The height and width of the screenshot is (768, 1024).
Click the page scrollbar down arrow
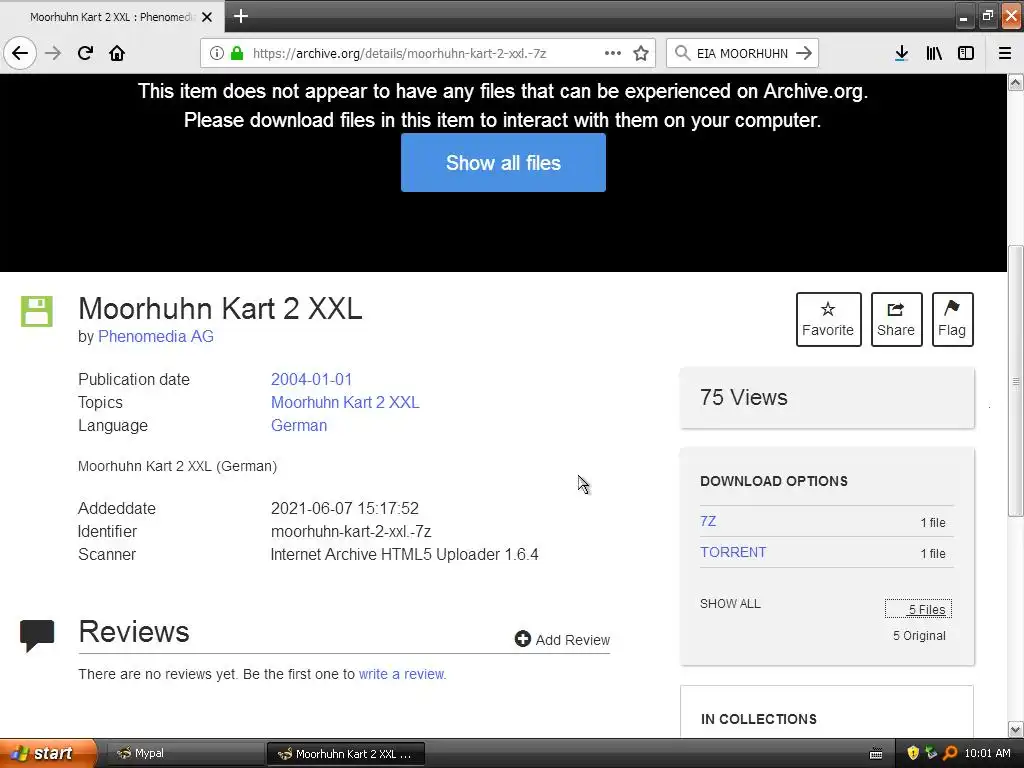tap(1016, 729)
